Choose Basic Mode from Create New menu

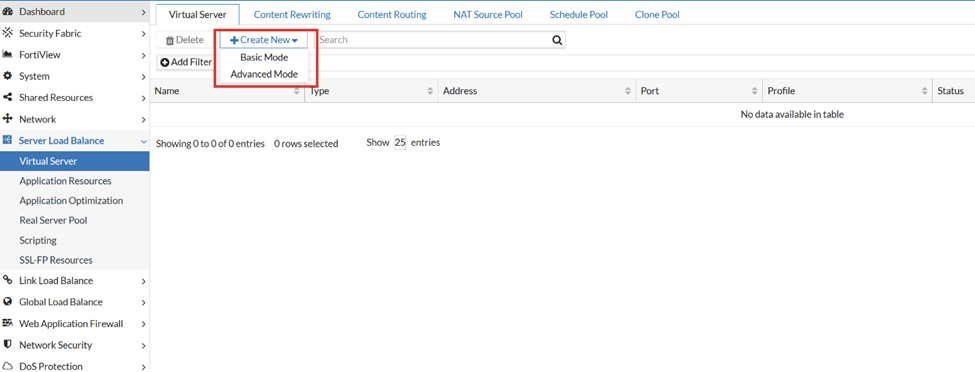tap(264, 57)
